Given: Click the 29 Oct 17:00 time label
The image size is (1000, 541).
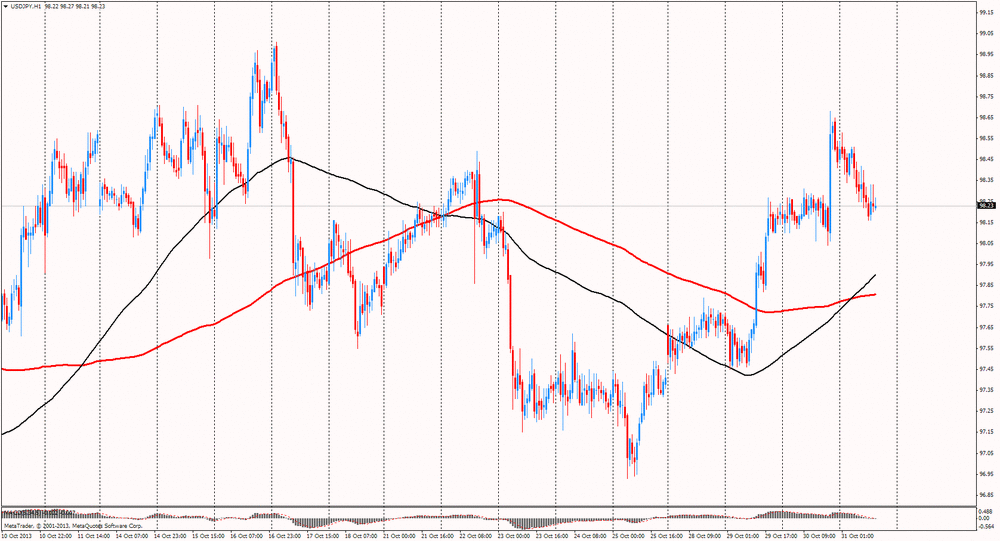Looking at the screenshot, I should pos(779,537).
